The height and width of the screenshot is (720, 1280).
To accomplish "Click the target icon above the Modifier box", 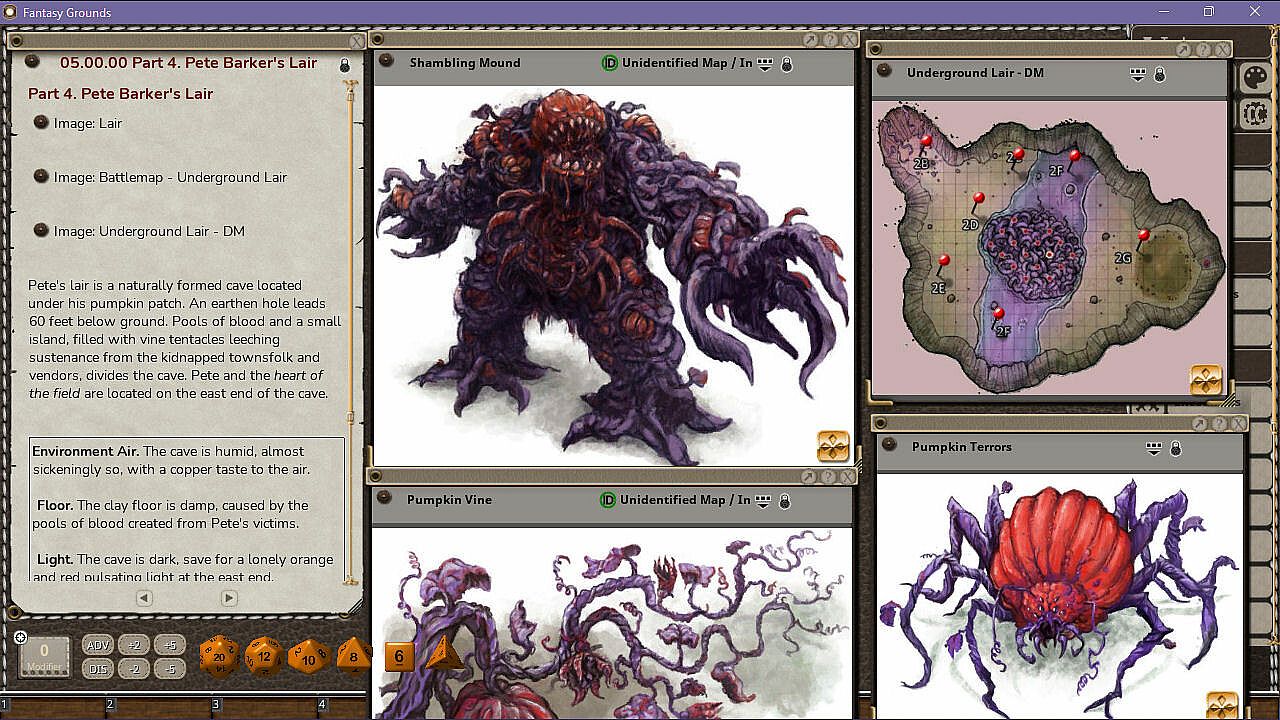I will click(20, 637).
